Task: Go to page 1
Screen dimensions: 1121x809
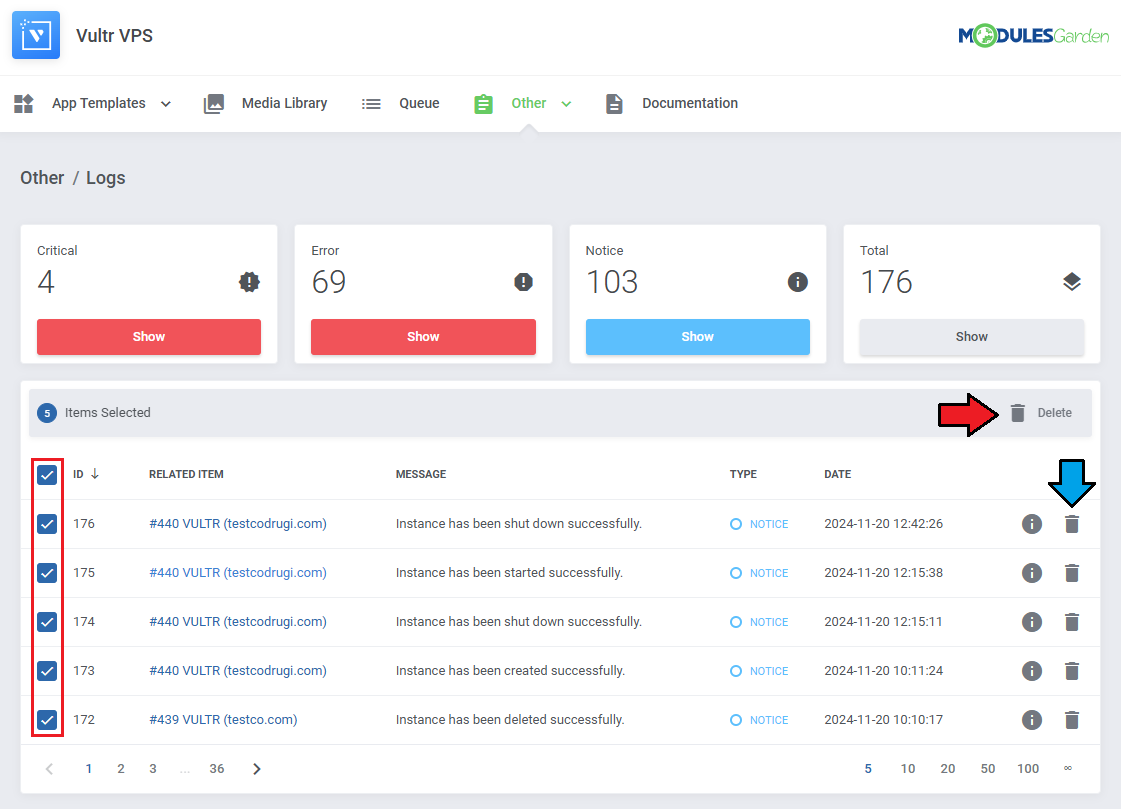Action: (x=89, y=769)
